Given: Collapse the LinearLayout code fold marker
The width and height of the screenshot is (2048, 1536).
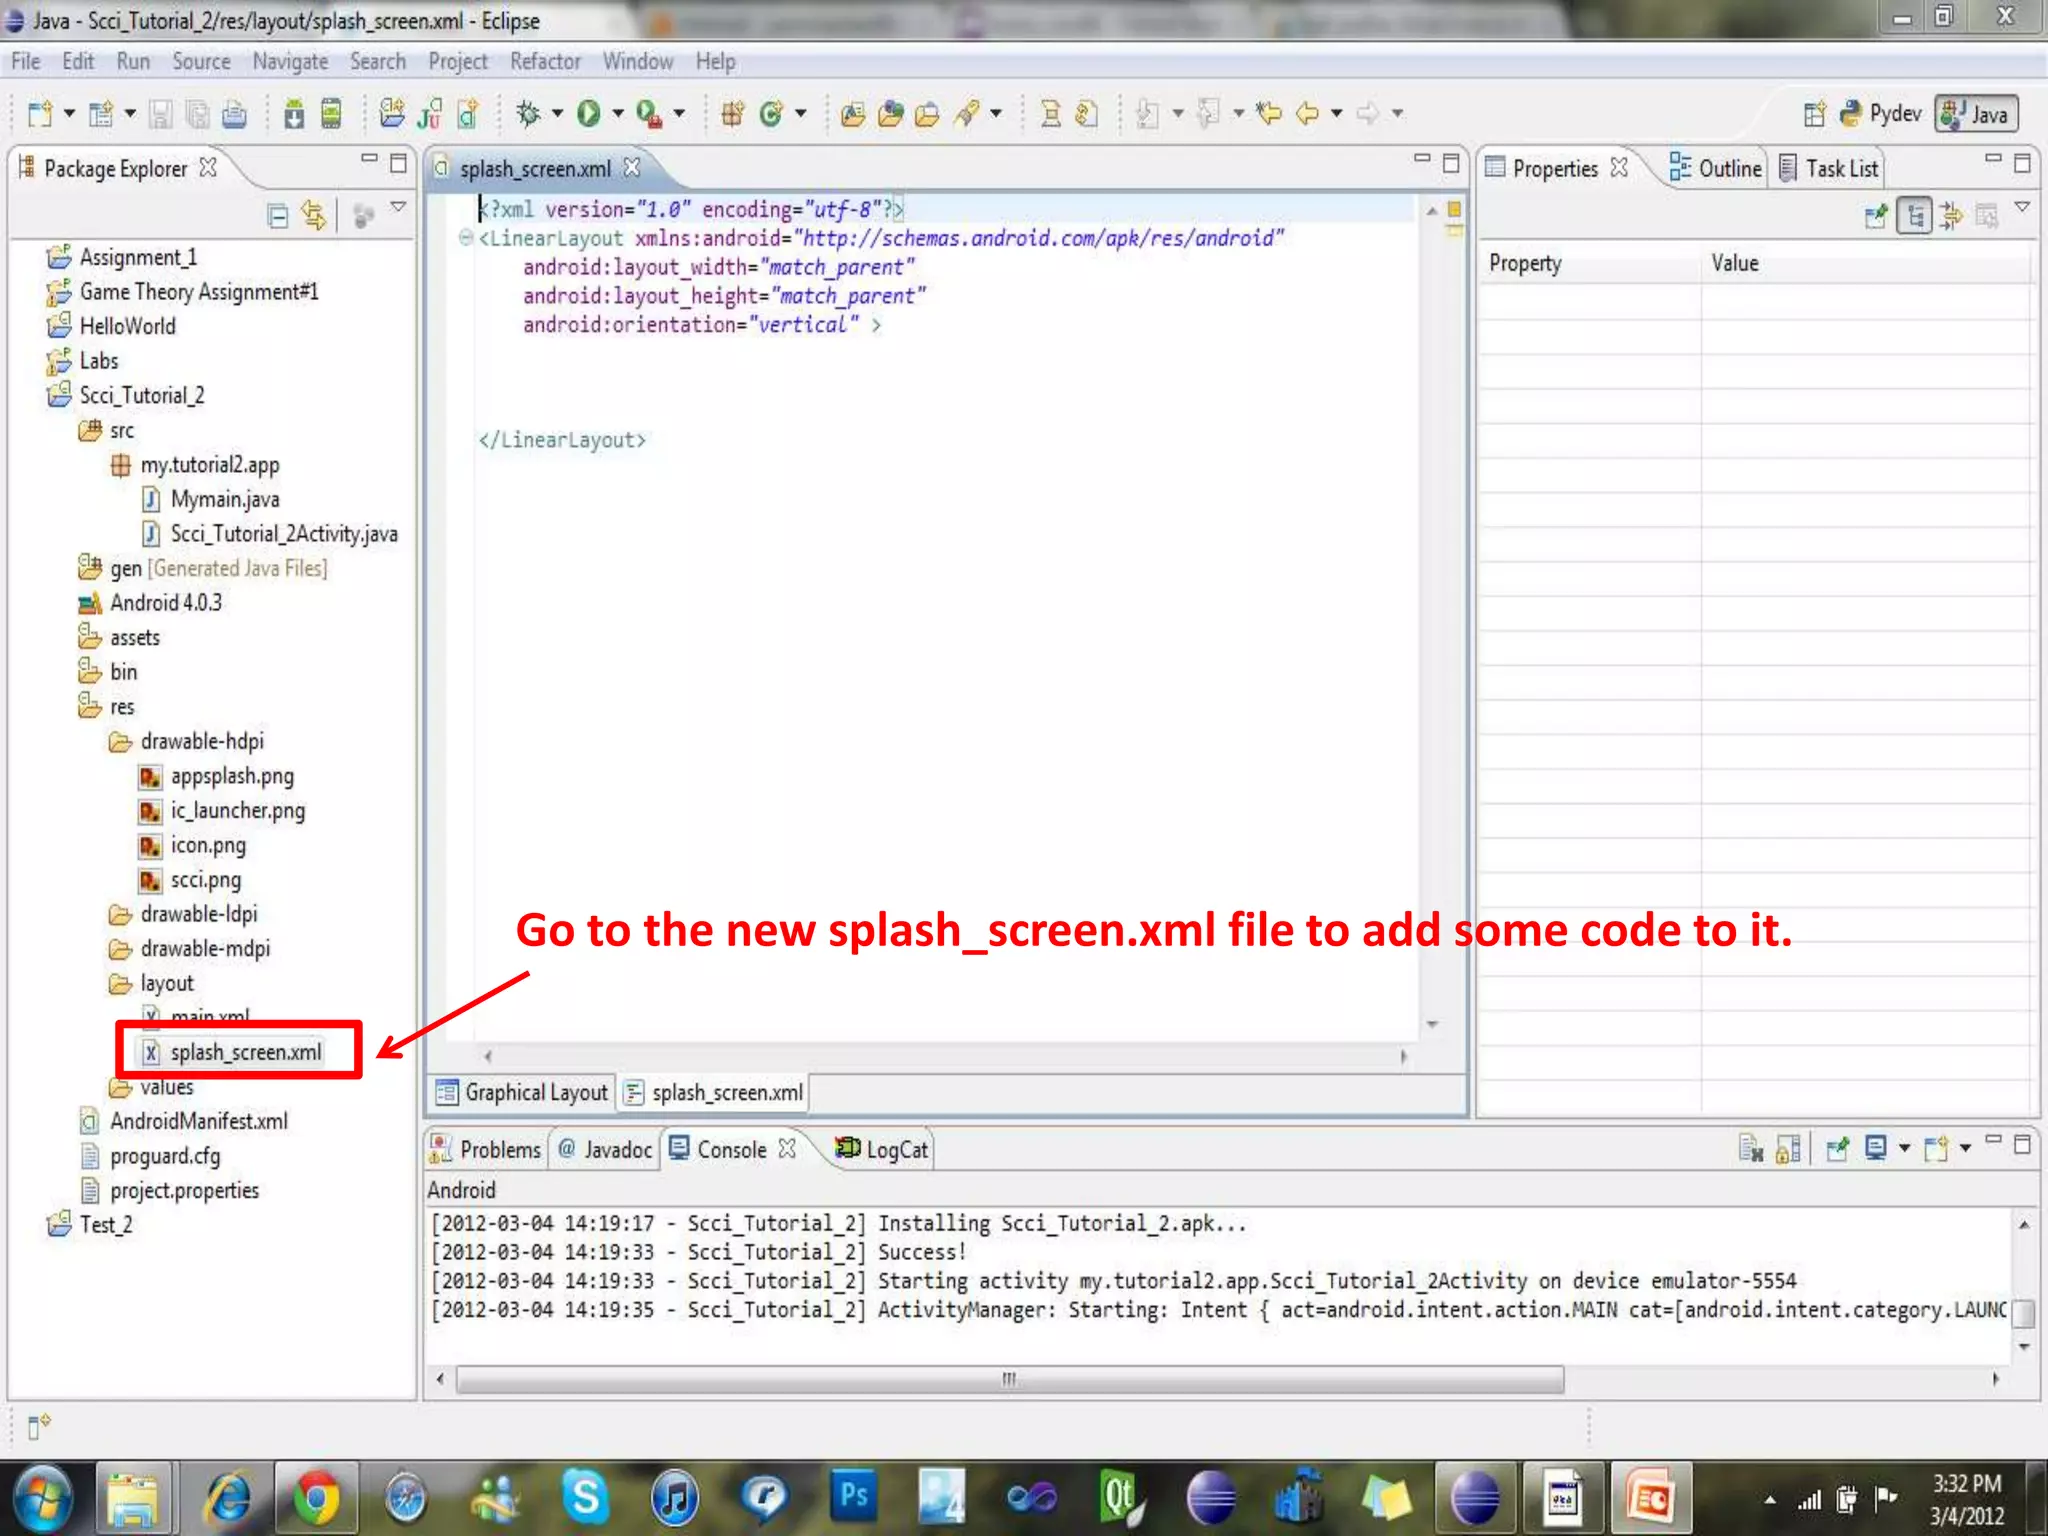Looking at the screenshot, I should click(x=465, y=238).
